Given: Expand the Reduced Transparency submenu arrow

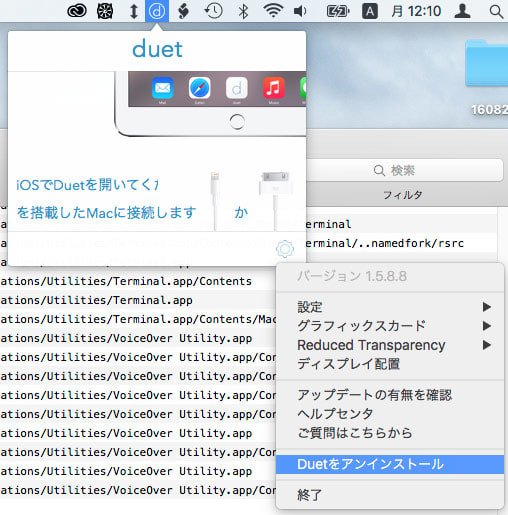Looking at the screenshot, I should coord(487,345).
